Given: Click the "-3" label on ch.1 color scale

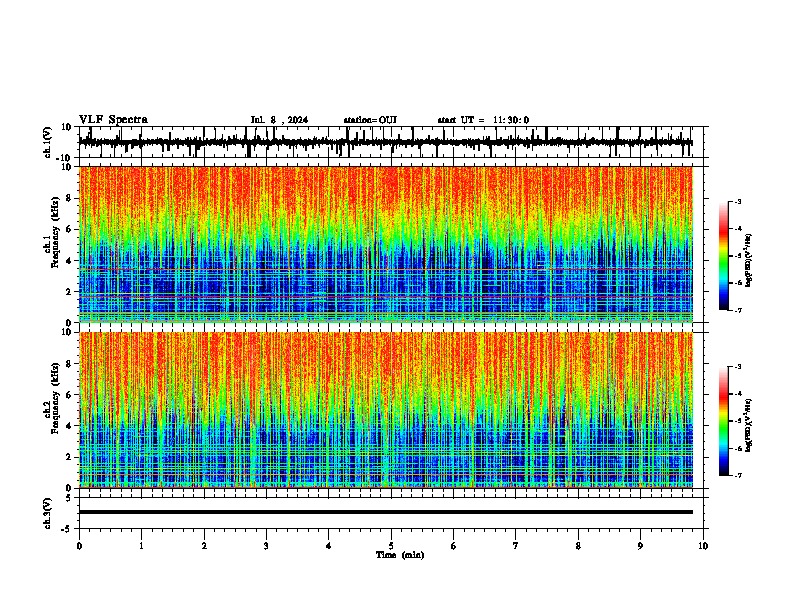Looking at the screenshot, I should (x=738, y=201).
